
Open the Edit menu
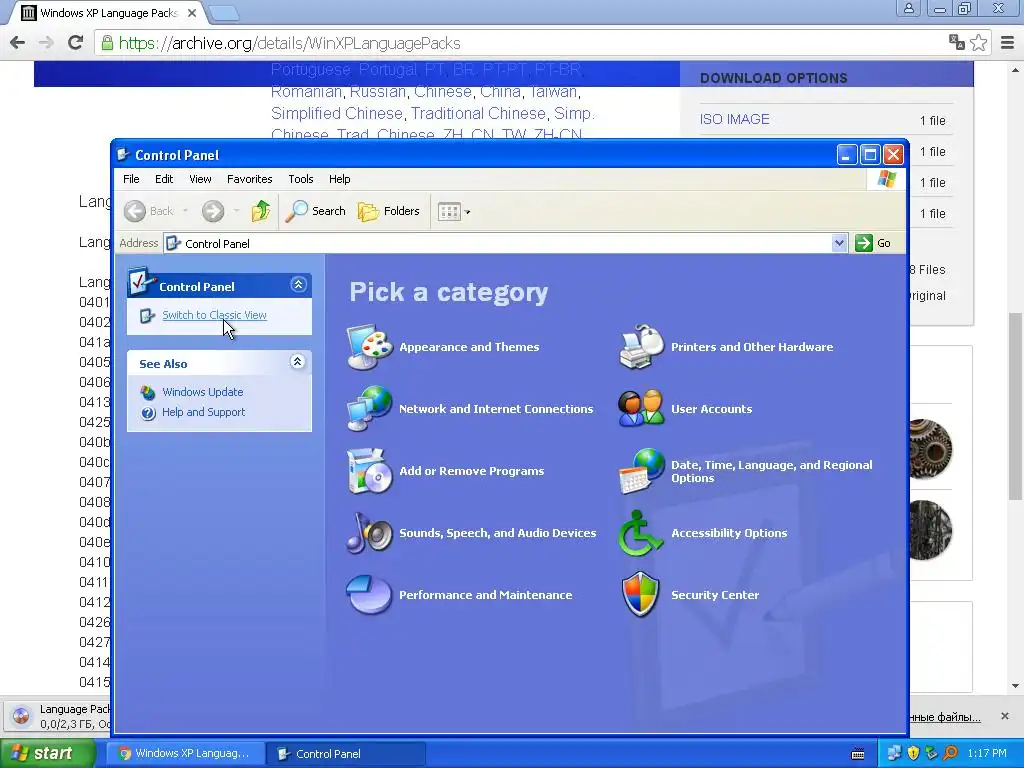[x=164, y=179]
